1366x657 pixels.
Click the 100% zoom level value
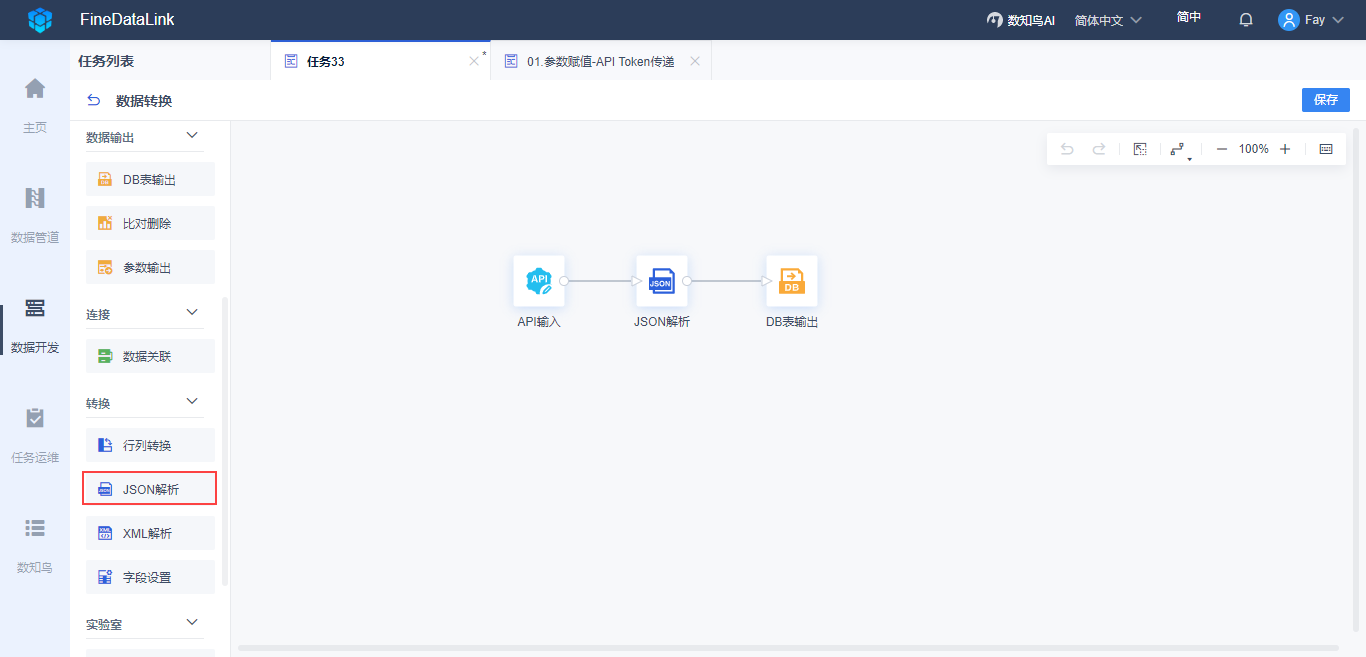coord(1253,149)
